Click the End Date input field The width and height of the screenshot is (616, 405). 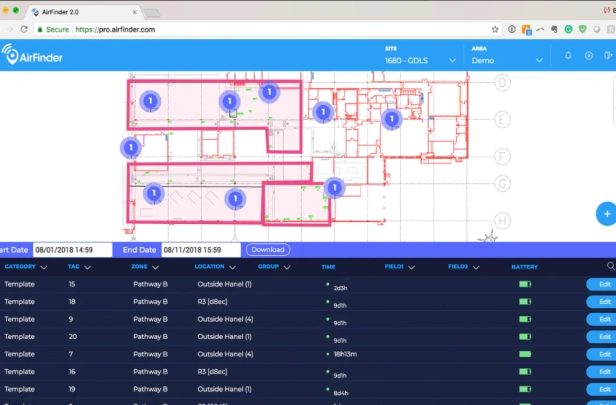point(201,250)
